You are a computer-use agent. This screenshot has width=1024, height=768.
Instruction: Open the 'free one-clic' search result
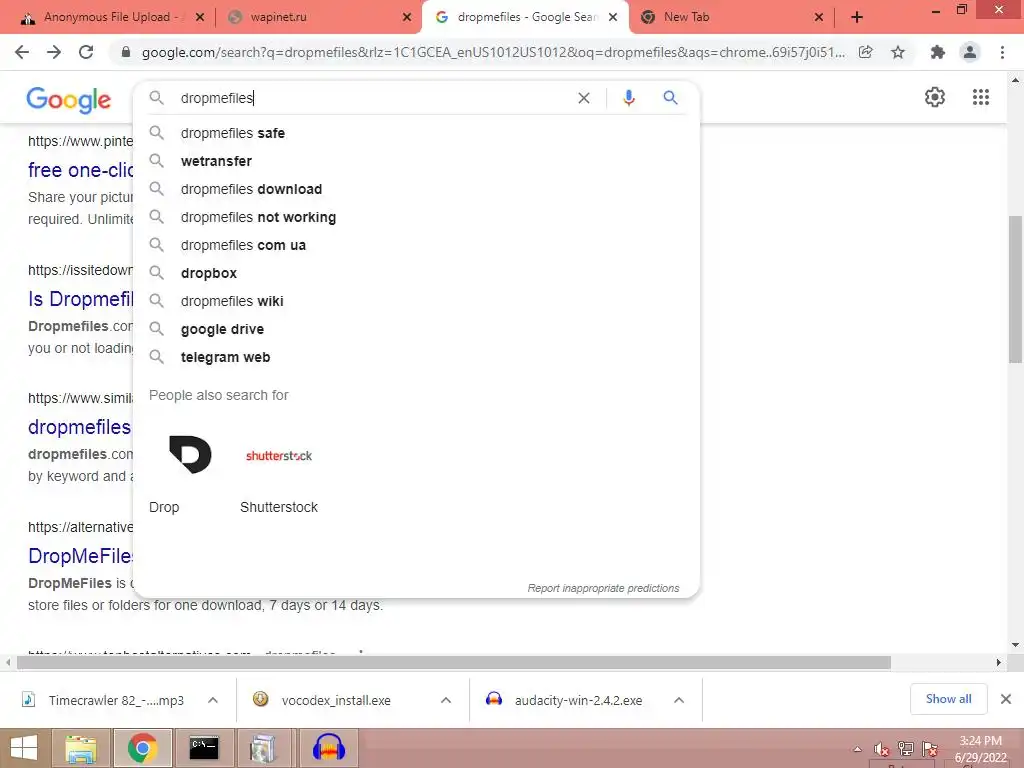click(80, 170)
